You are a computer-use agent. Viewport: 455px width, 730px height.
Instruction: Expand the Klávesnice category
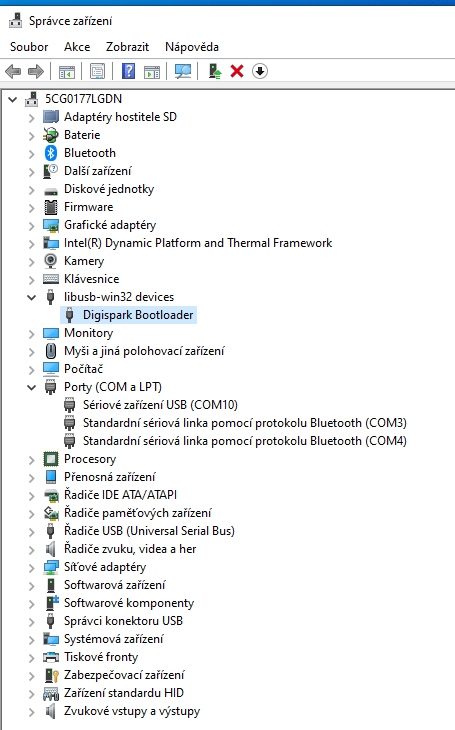[31, 279]
